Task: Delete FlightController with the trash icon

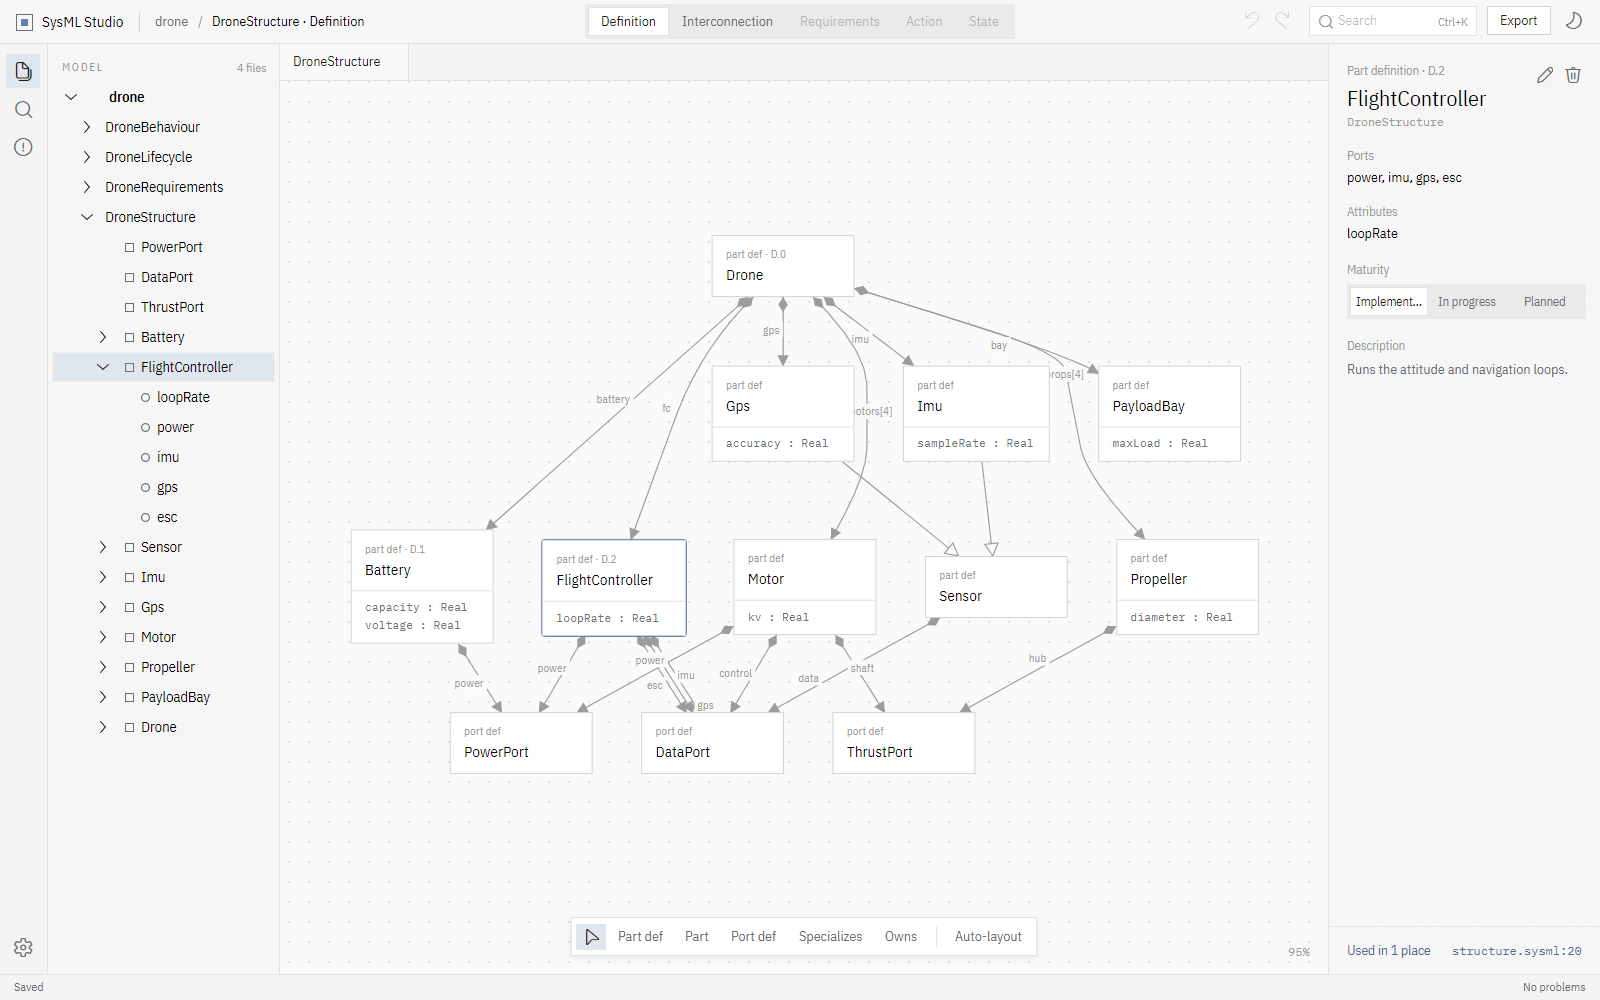Action: (1573, 75)
